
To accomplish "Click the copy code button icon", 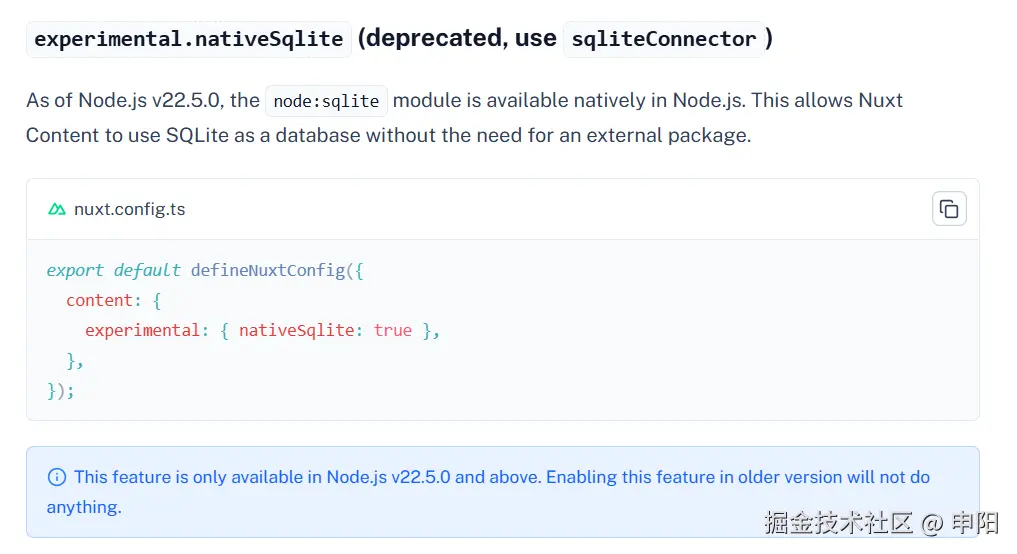I will point(949,209).
